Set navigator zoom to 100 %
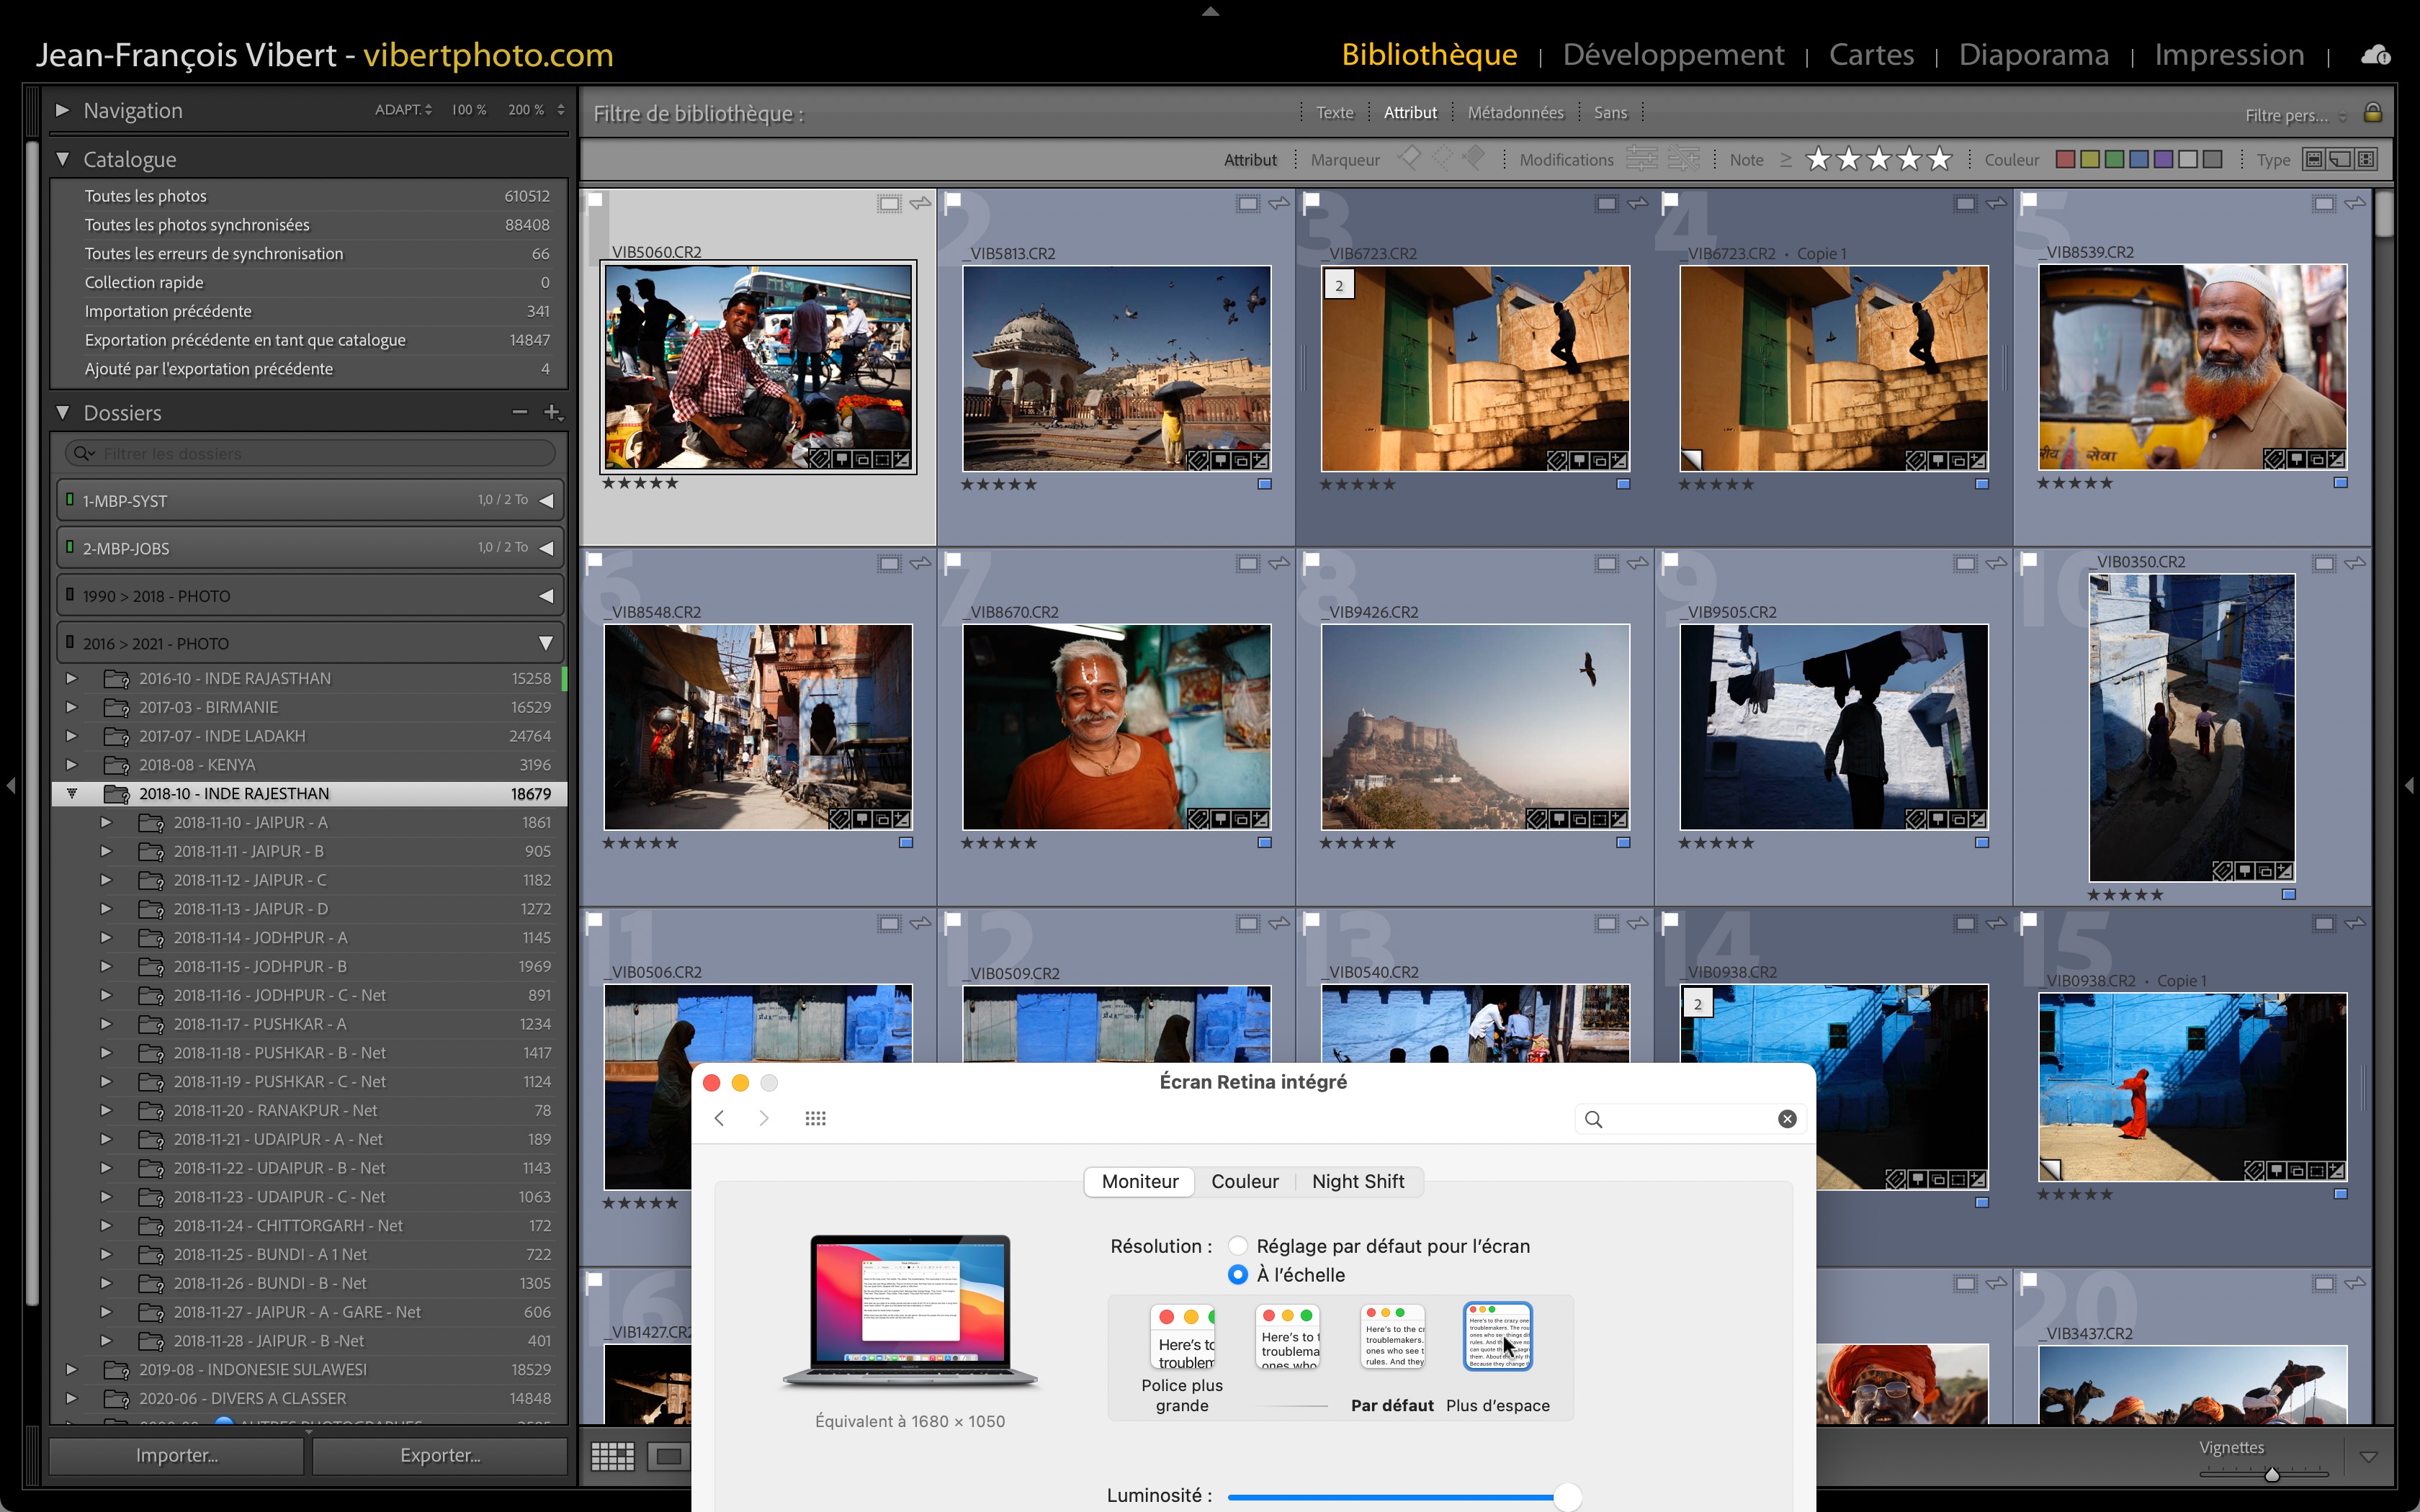This screenshot has height=1512, width=2420. [468, 110]
